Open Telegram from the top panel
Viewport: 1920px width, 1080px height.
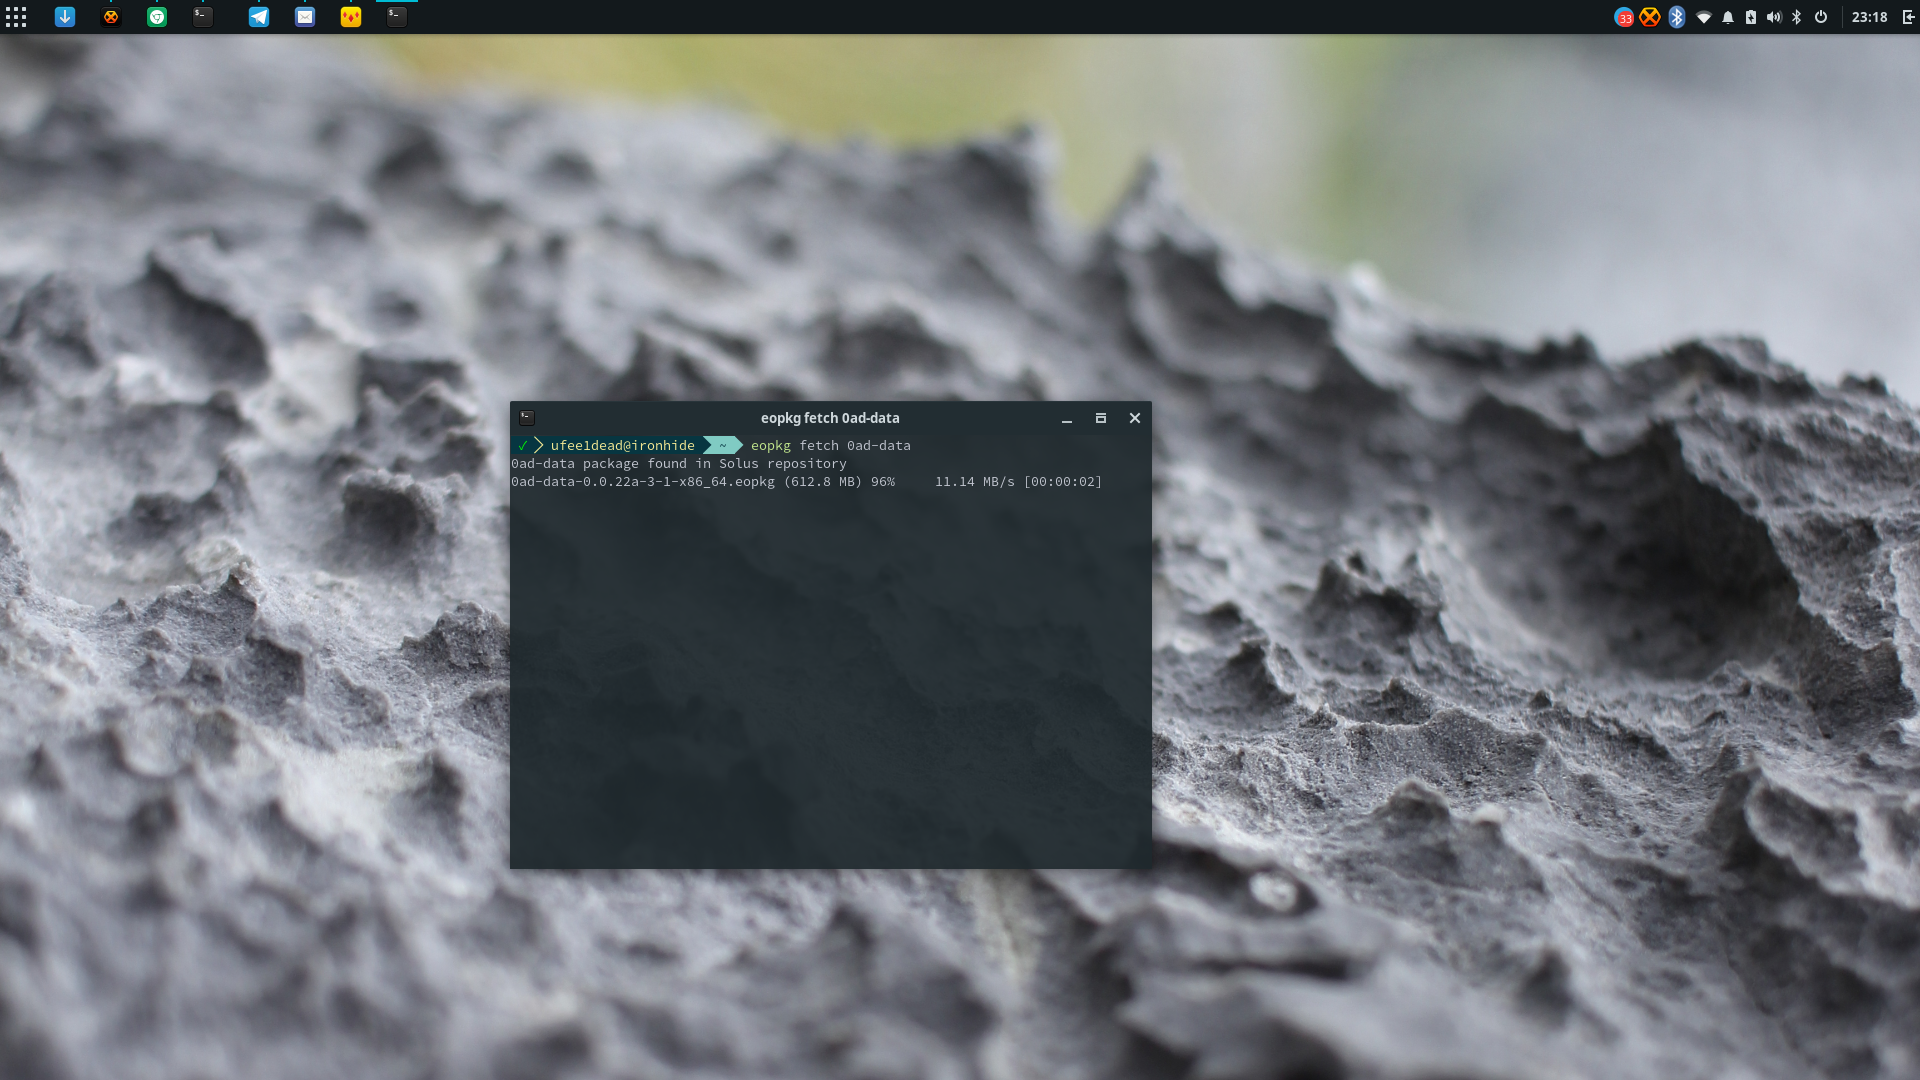(259, 17)
